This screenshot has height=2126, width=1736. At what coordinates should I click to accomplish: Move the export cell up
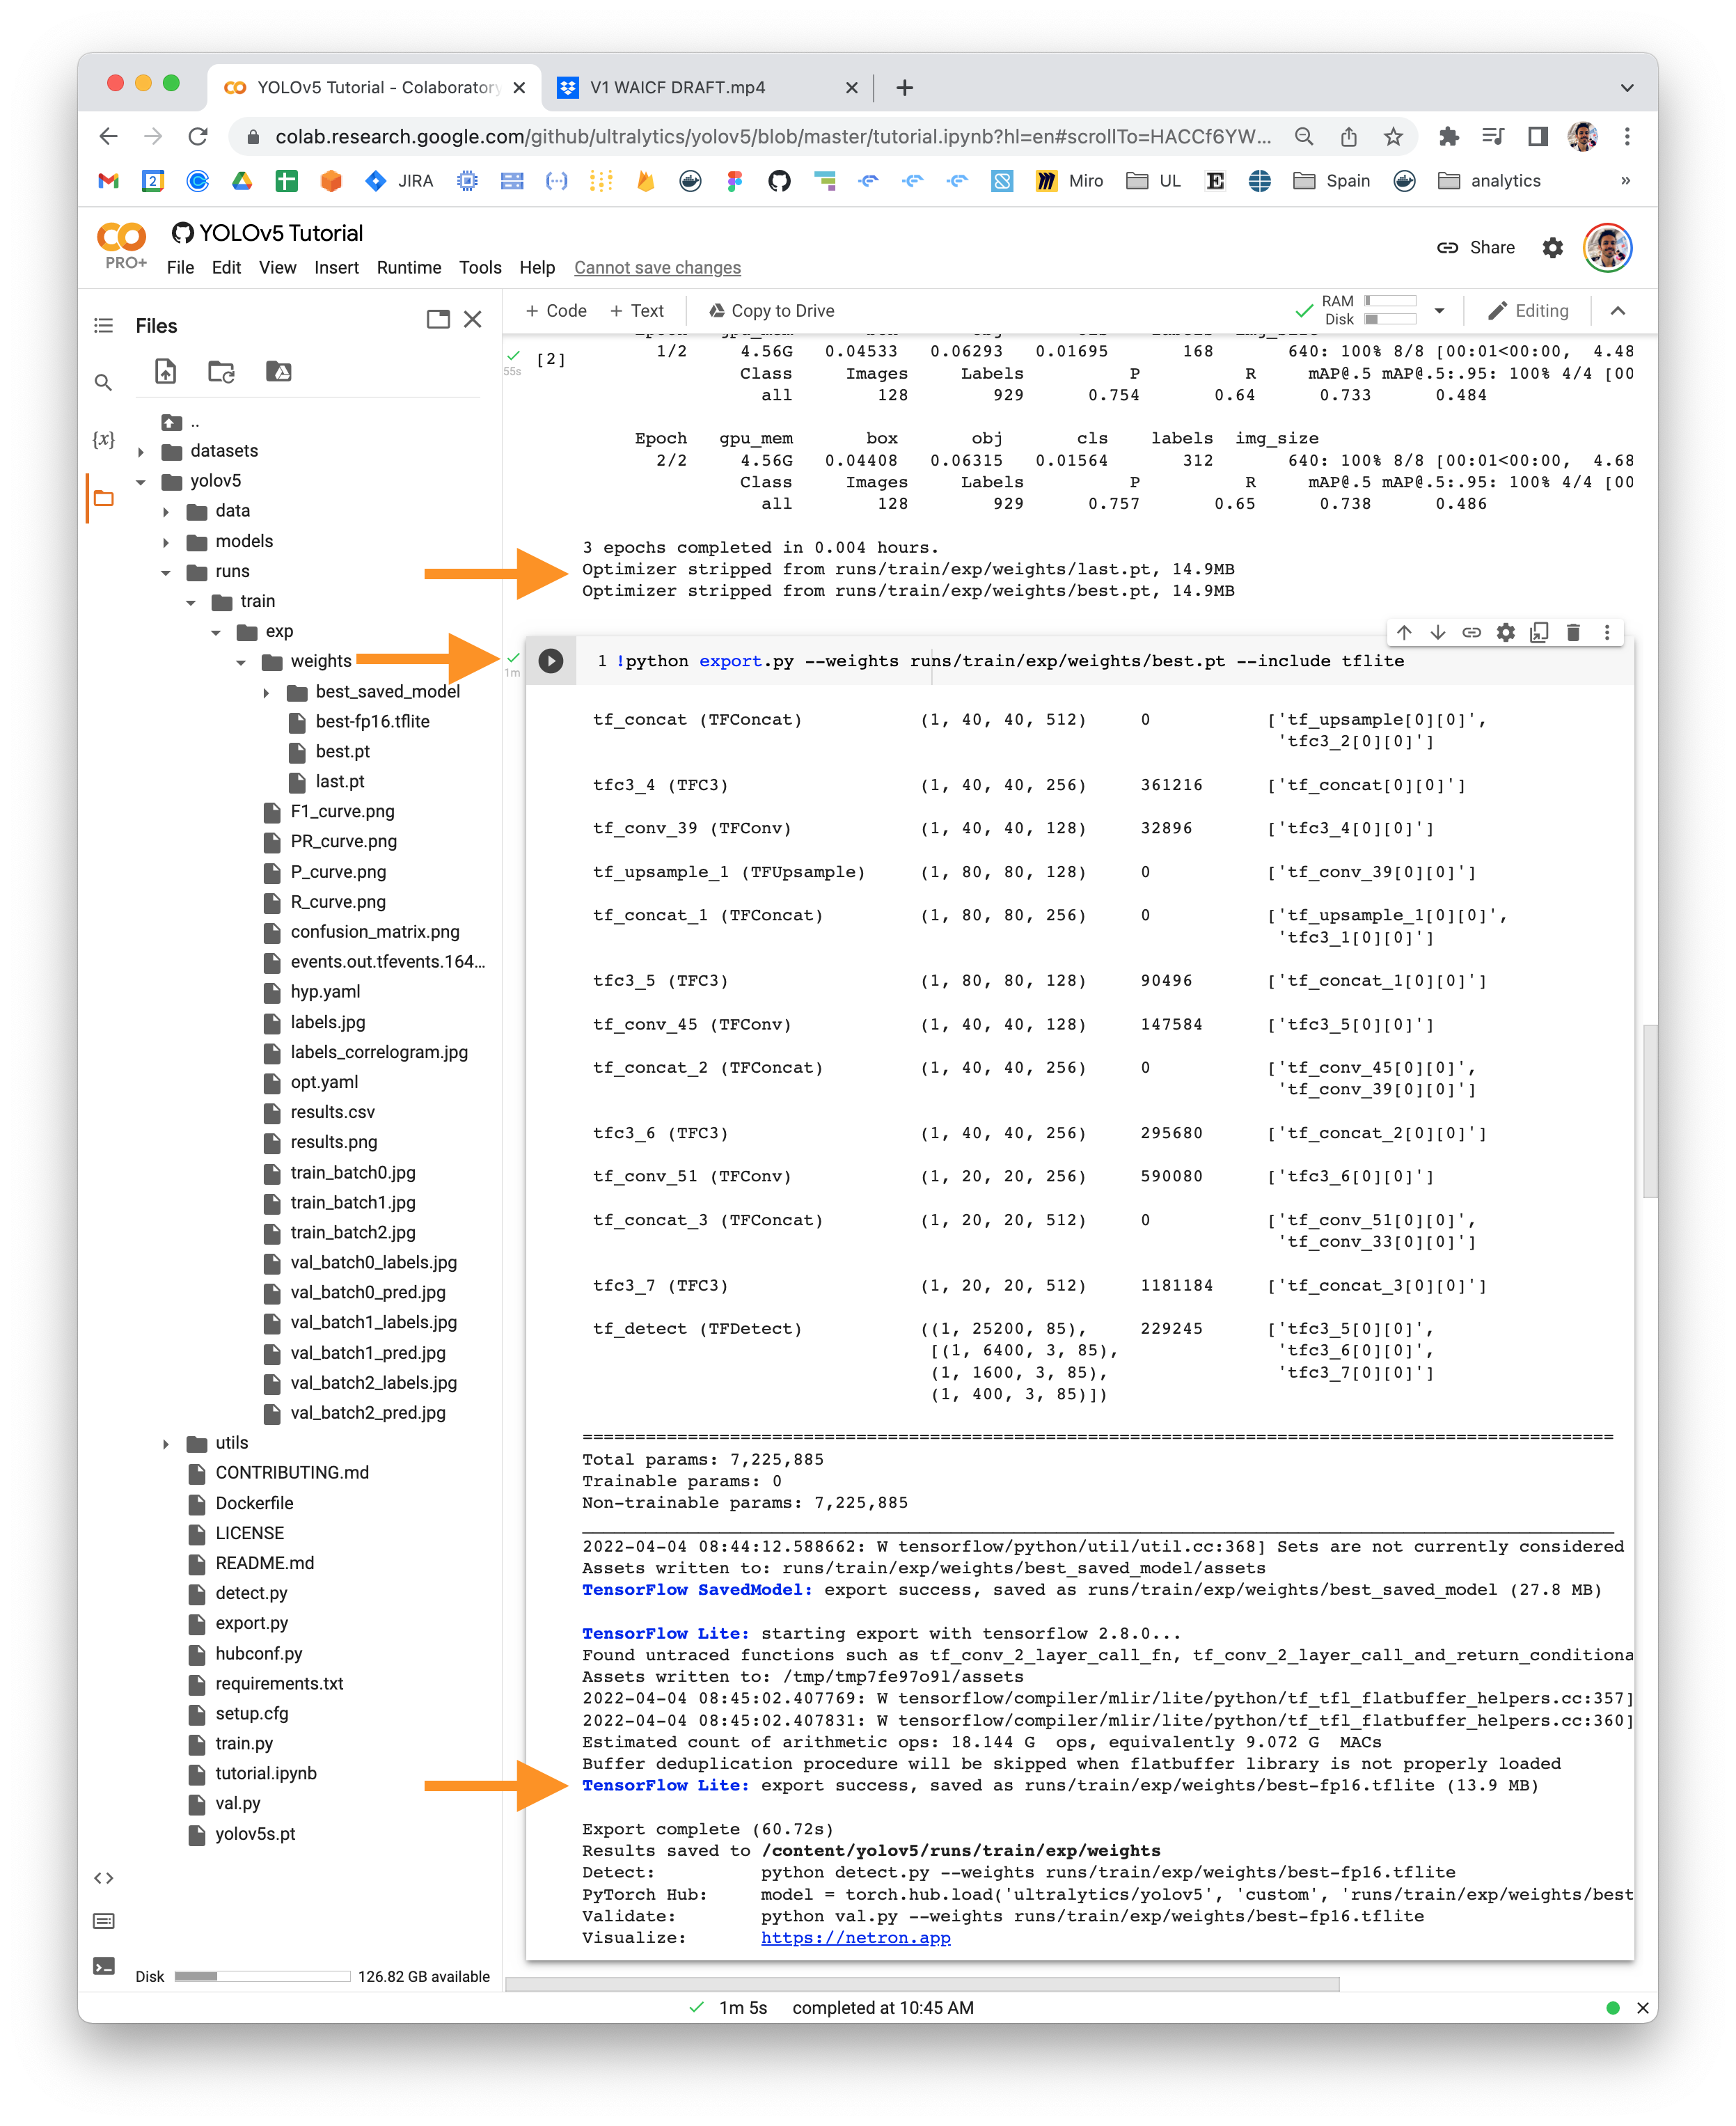[1404, 633]
